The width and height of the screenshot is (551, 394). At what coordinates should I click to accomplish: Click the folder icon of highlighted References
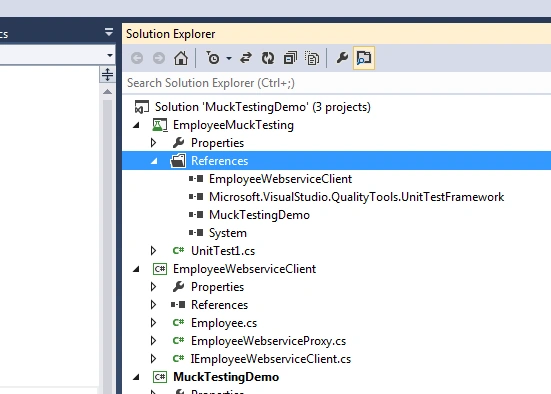click(178, 161)
